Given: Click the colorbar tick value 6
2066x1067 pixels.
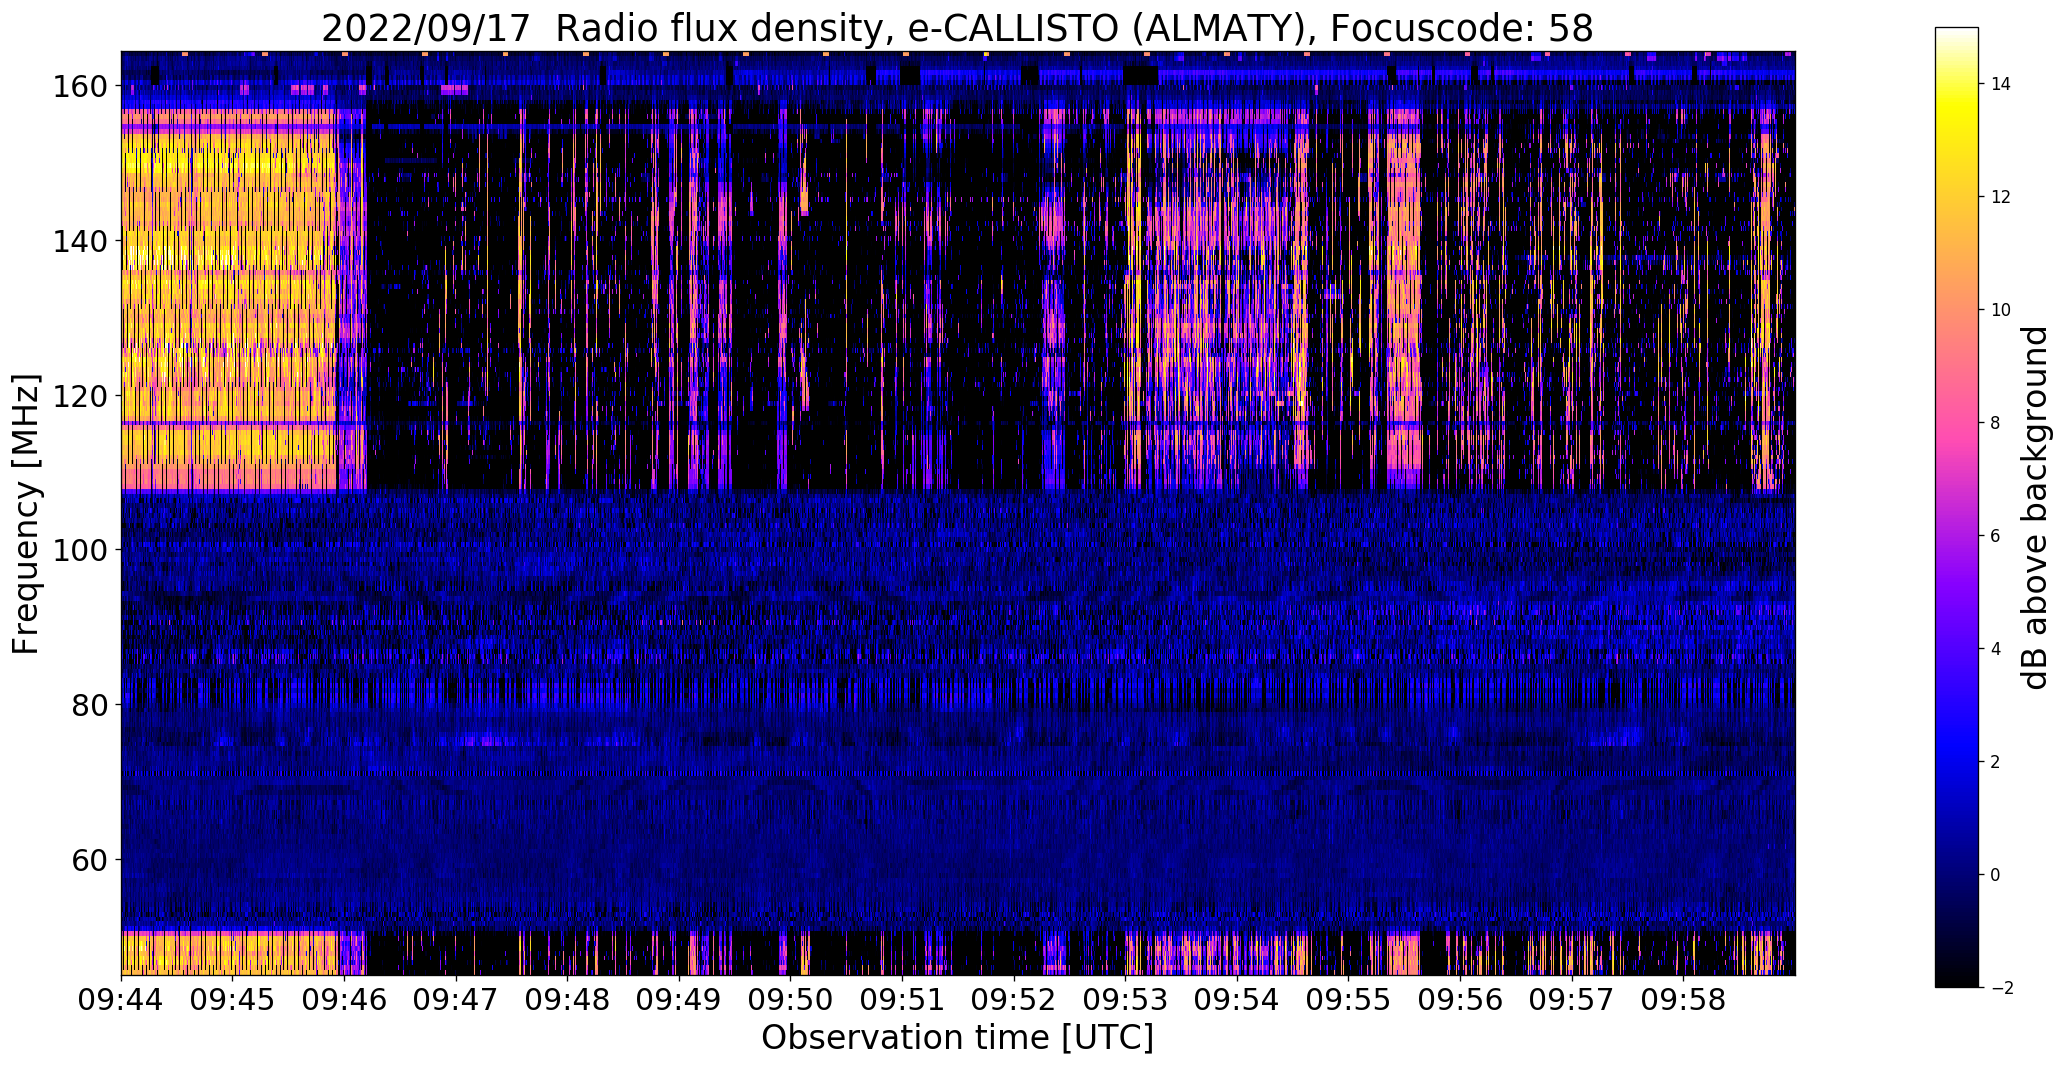Looking at the screenshot, I should [1996, 536].
